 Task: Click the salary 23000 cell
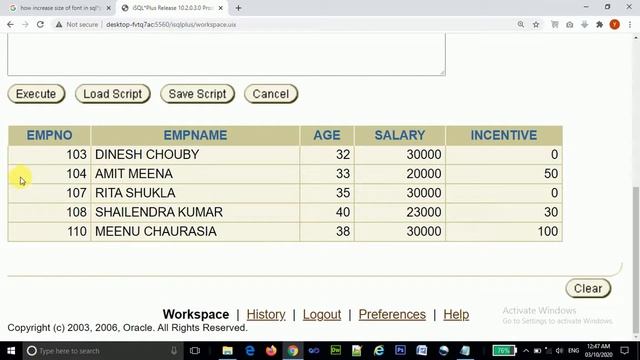400,212
